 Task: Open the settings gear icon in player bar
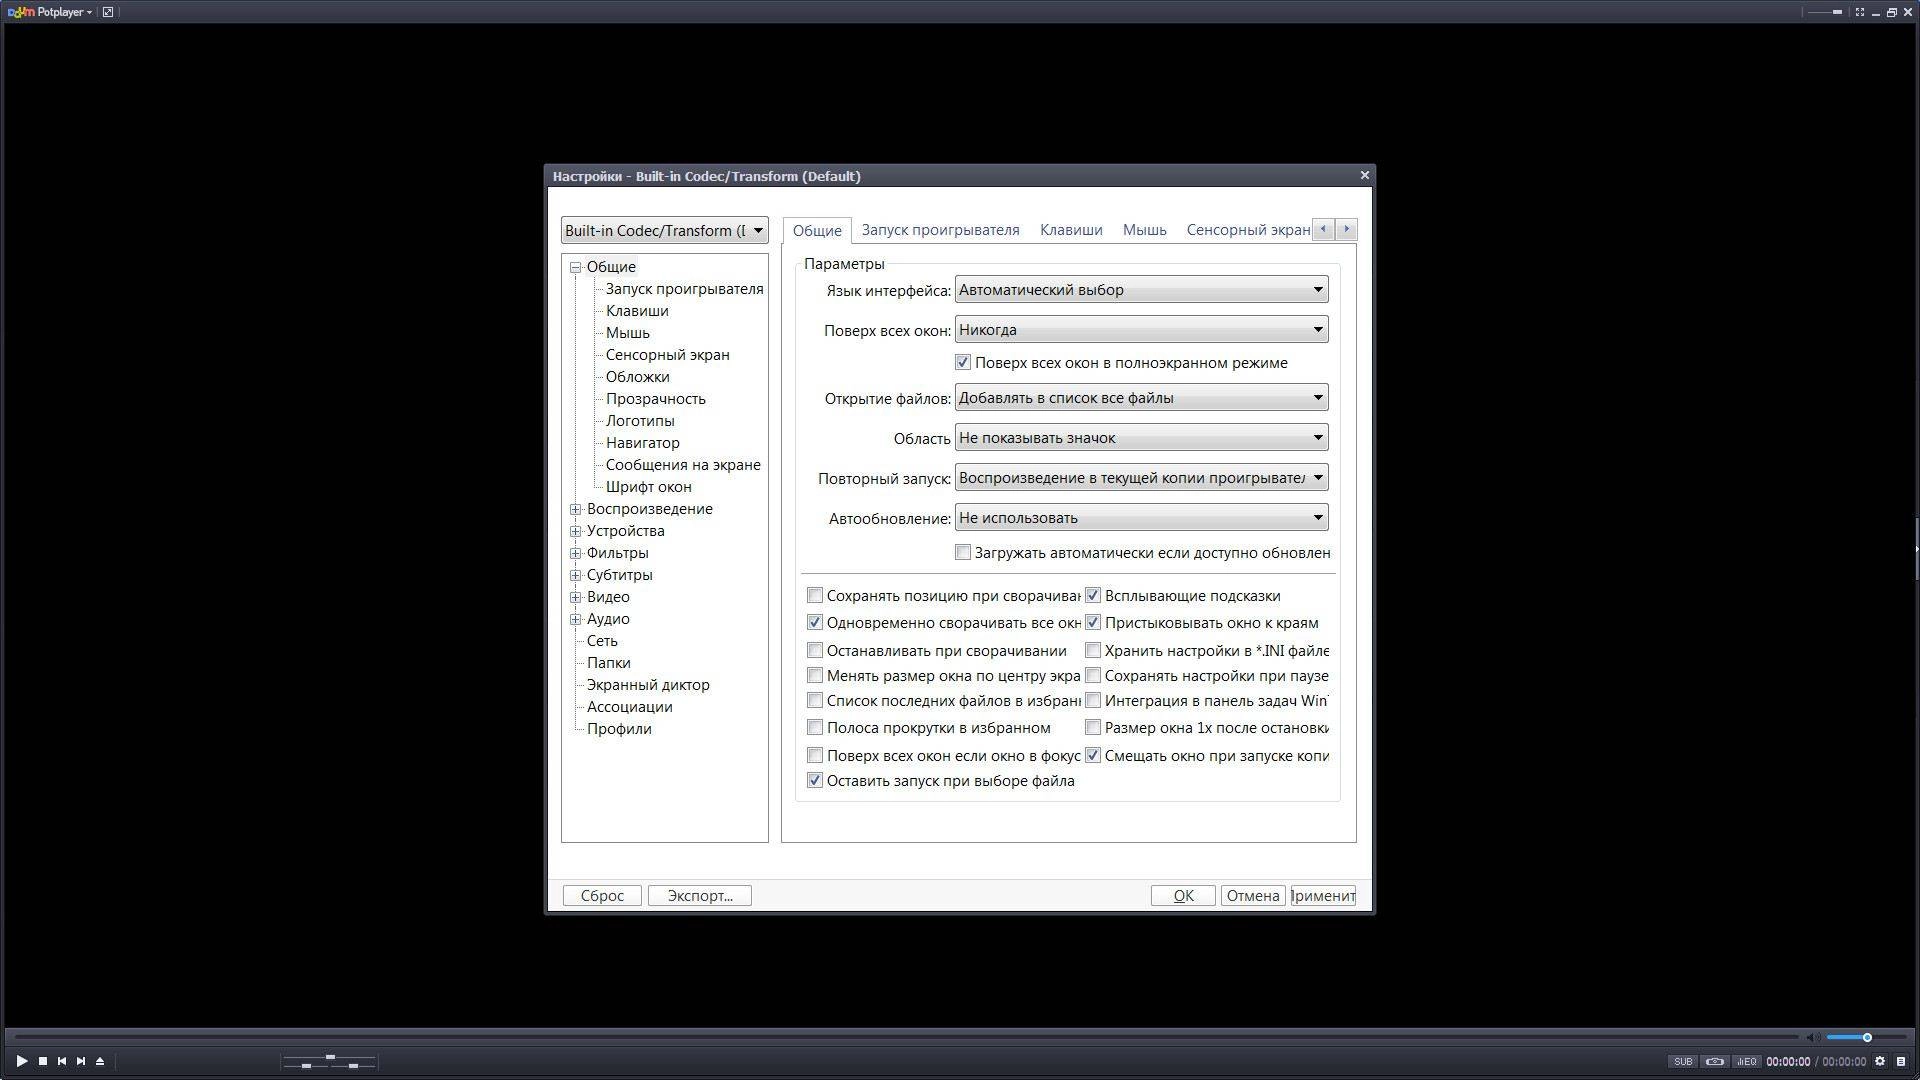pos(1880,1062)
